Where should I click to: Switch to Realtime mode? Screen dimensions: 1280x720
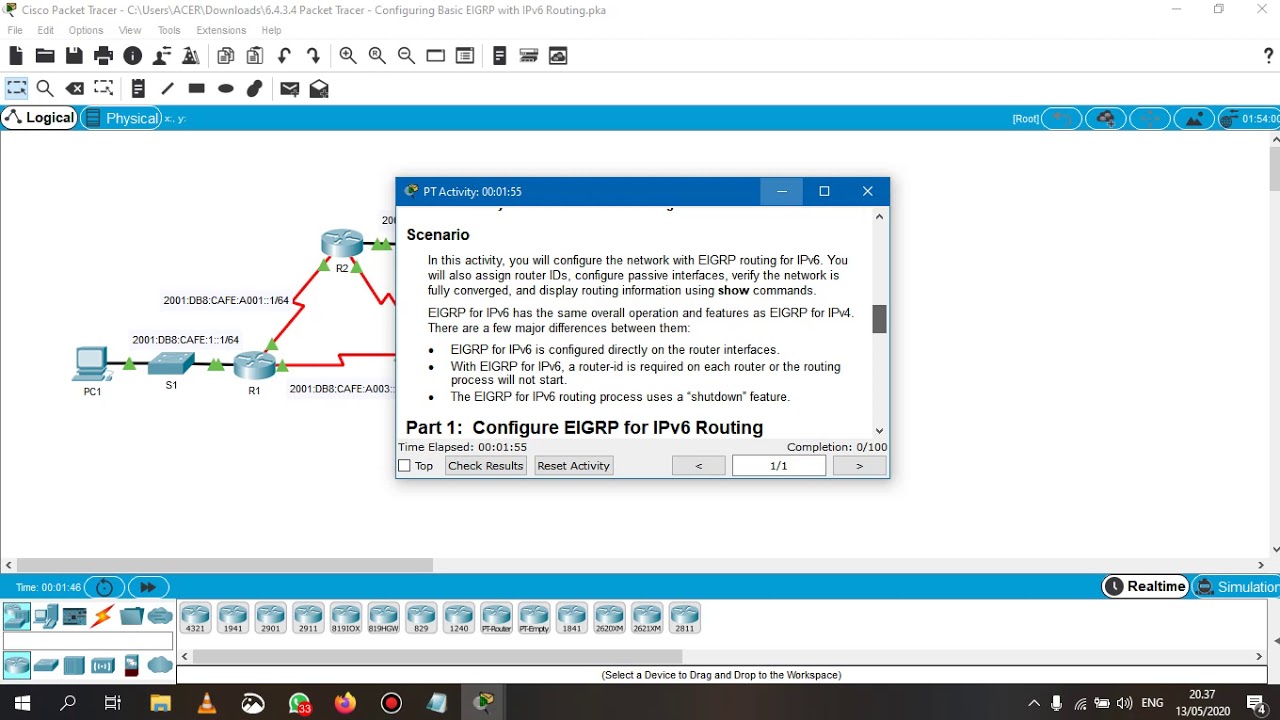click(x=1145, y=587)
